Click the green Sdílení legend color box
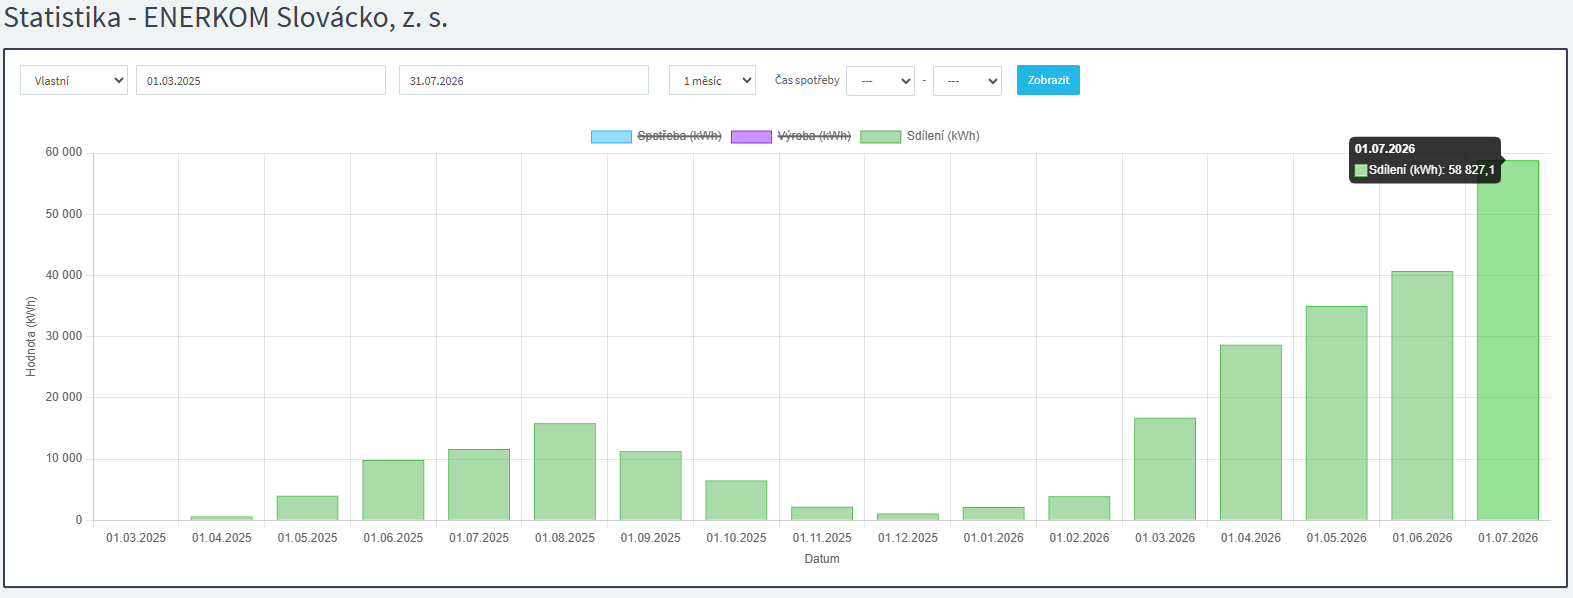This screenshot has width=1573, height=598. (880, 137)
